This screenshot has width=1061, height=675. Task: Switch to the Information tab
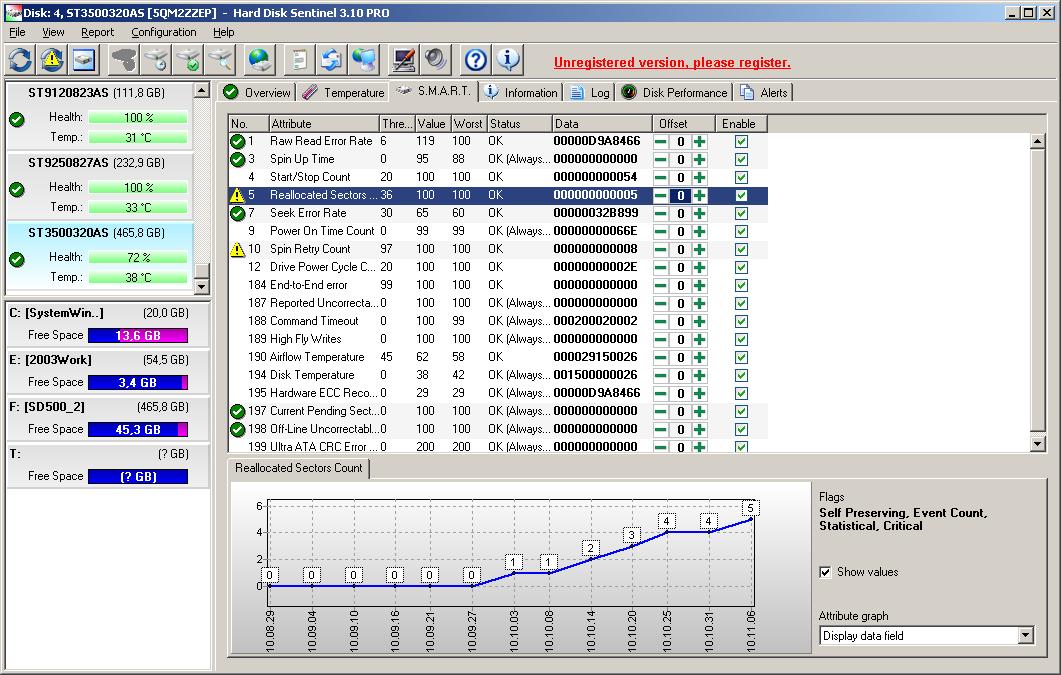[x=521, y=93]
